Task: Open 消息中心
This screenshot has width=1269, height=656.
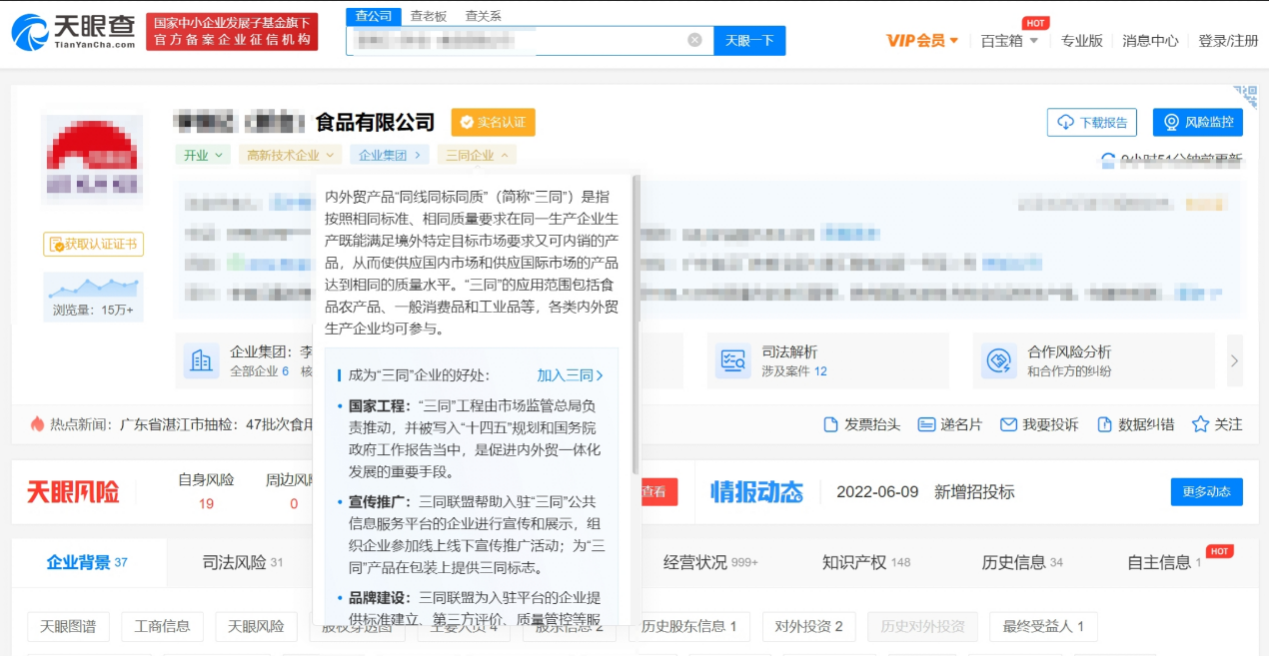Action: (1150, 41)
